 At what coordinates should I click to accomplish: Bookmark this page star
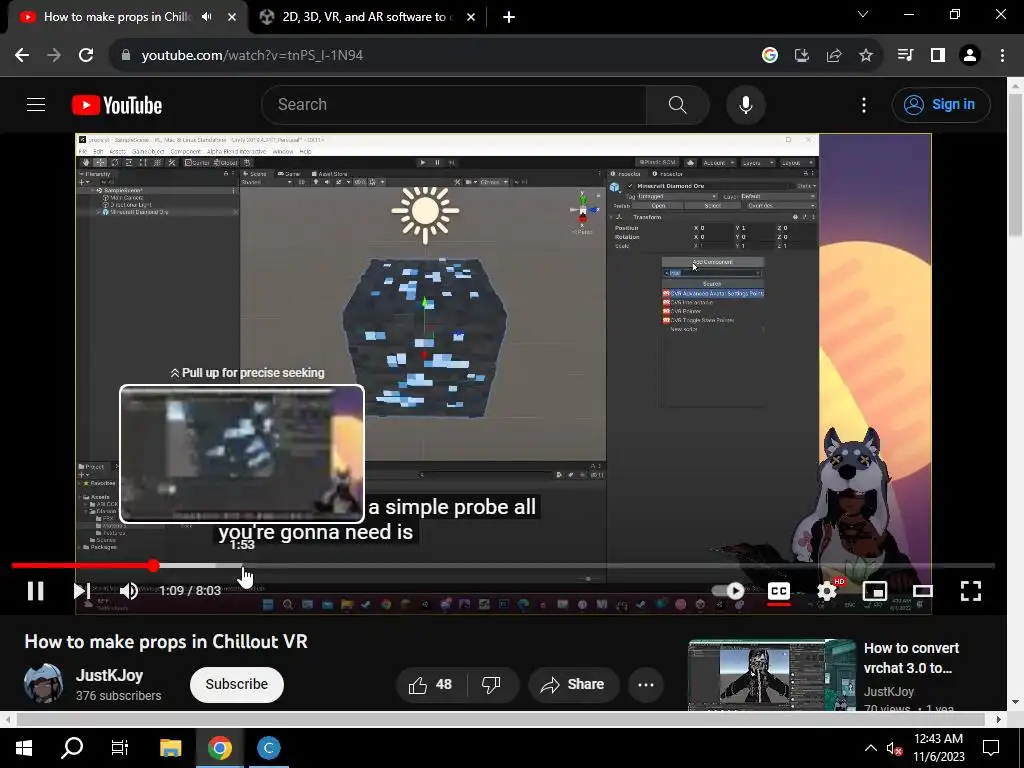(x=865, y=55)
